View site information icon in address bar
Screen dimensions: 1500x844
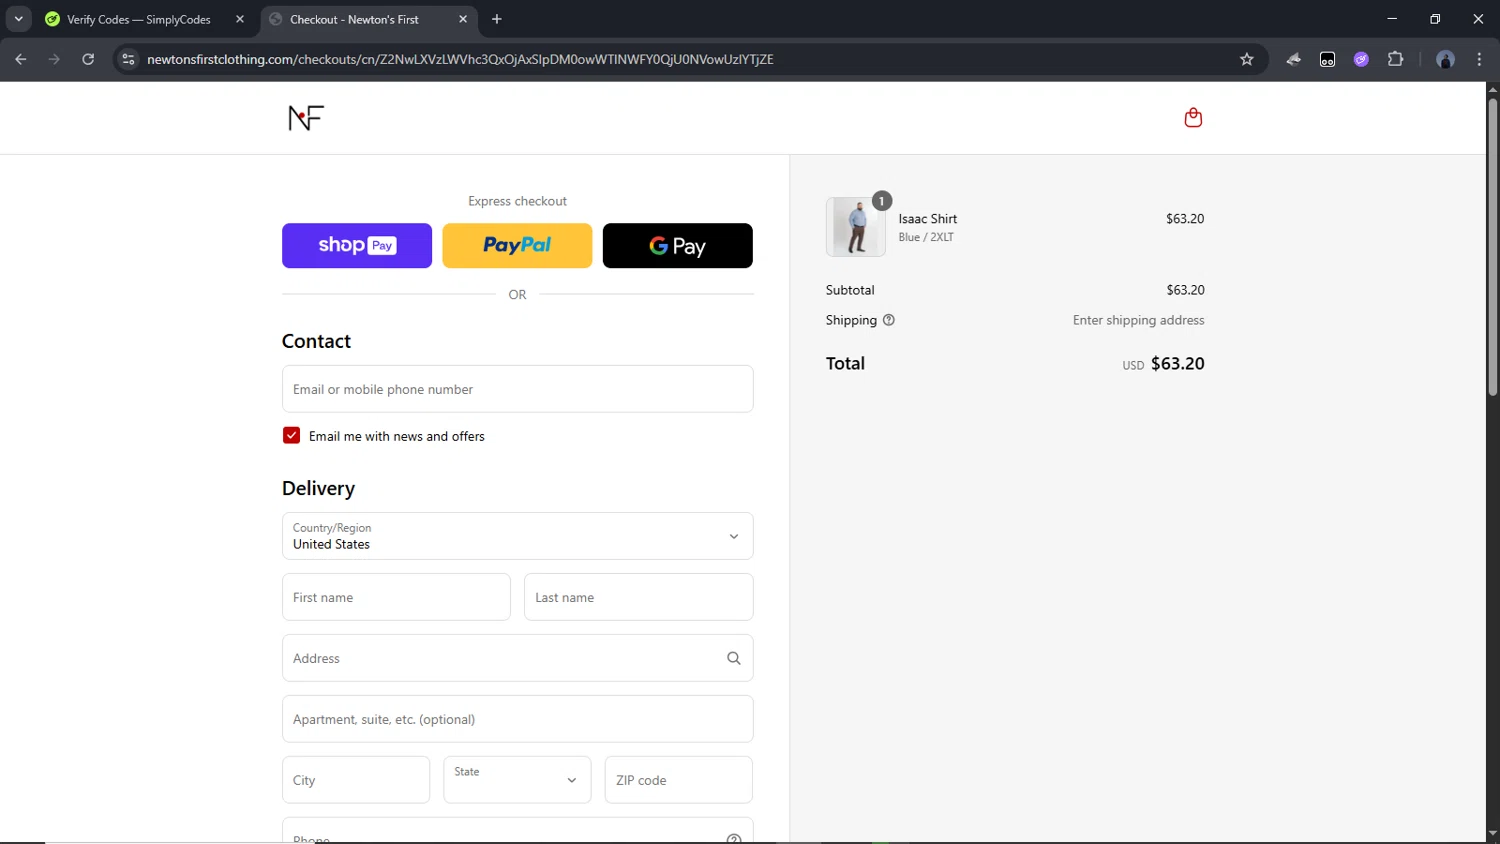coord(128,59)
